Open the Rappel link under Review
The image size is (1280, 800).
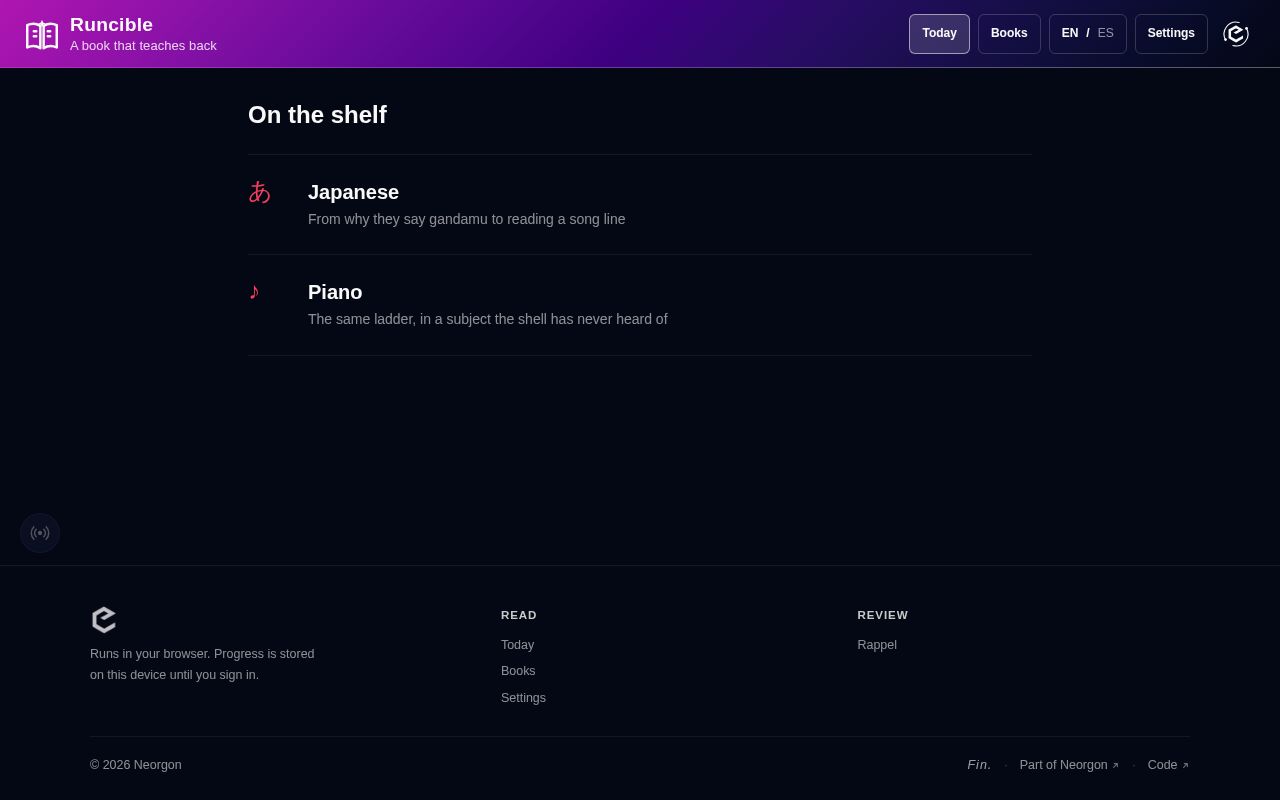(877, 645)
